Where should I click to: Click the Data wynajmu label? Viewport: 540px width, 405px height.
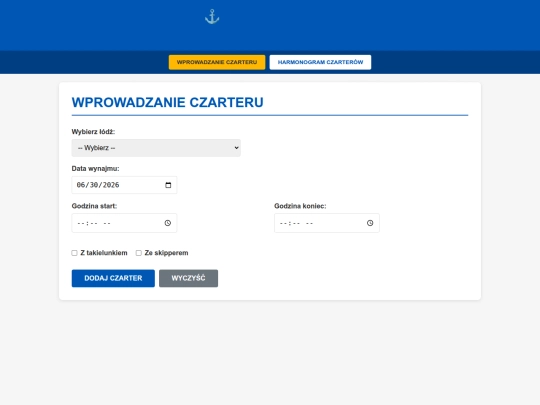pos(95,169)
